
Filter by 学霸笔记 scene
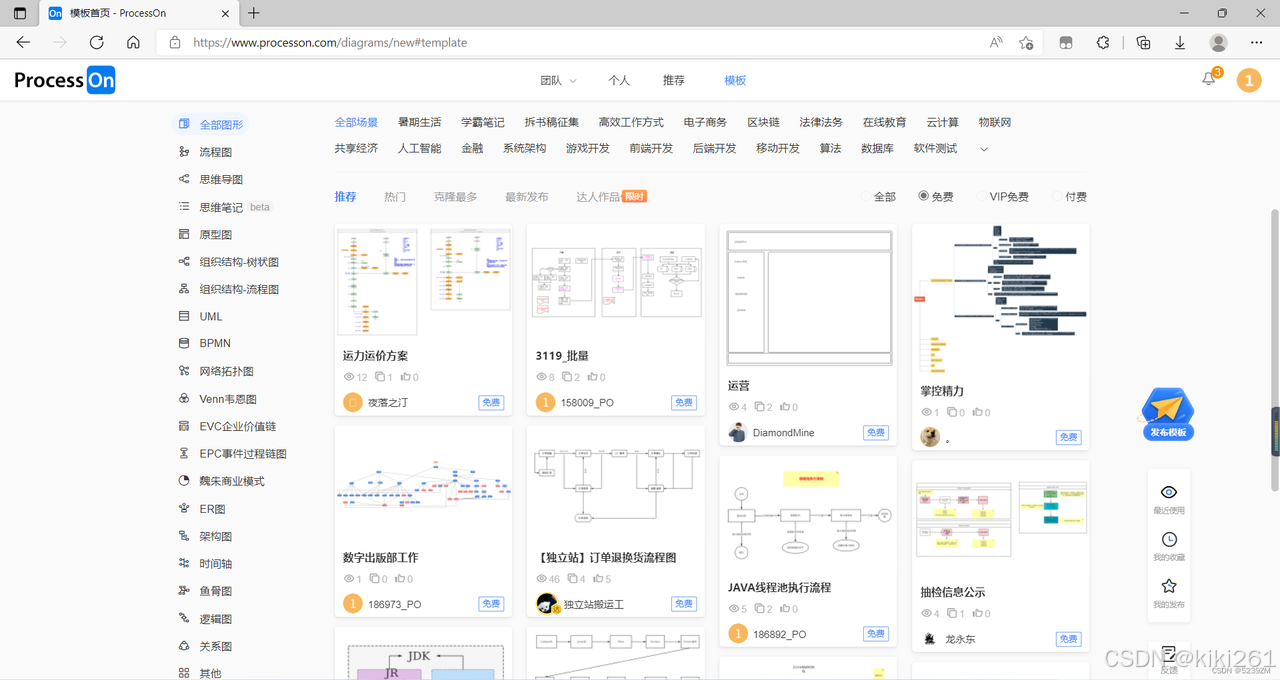pyautogui.click(x=483, y=122)
